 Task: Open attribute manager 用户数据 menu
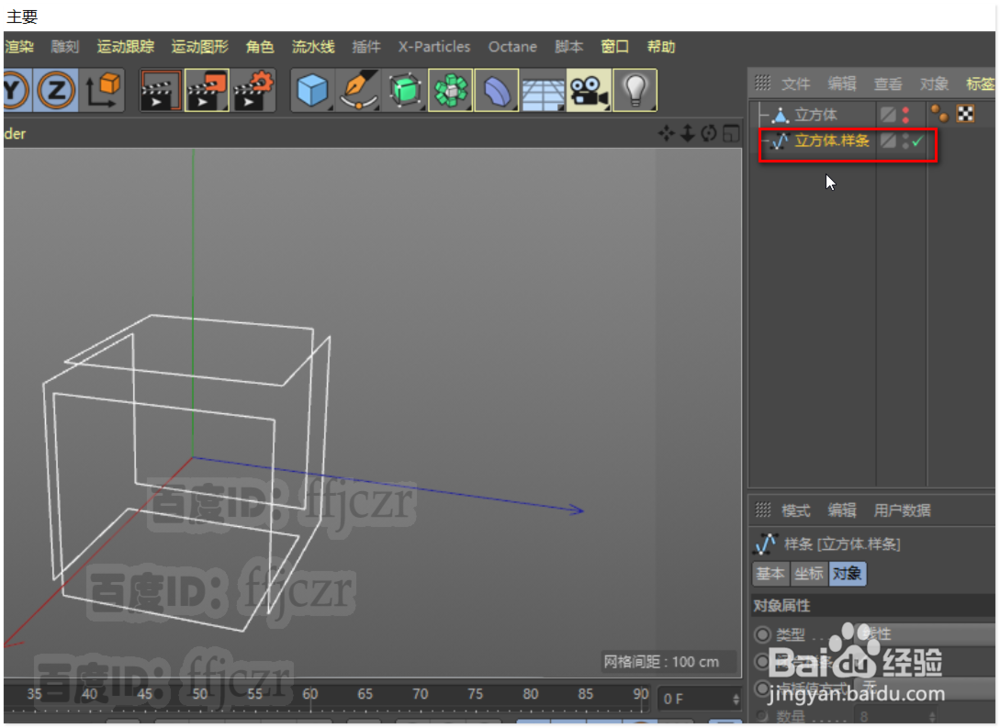(902, 510)
